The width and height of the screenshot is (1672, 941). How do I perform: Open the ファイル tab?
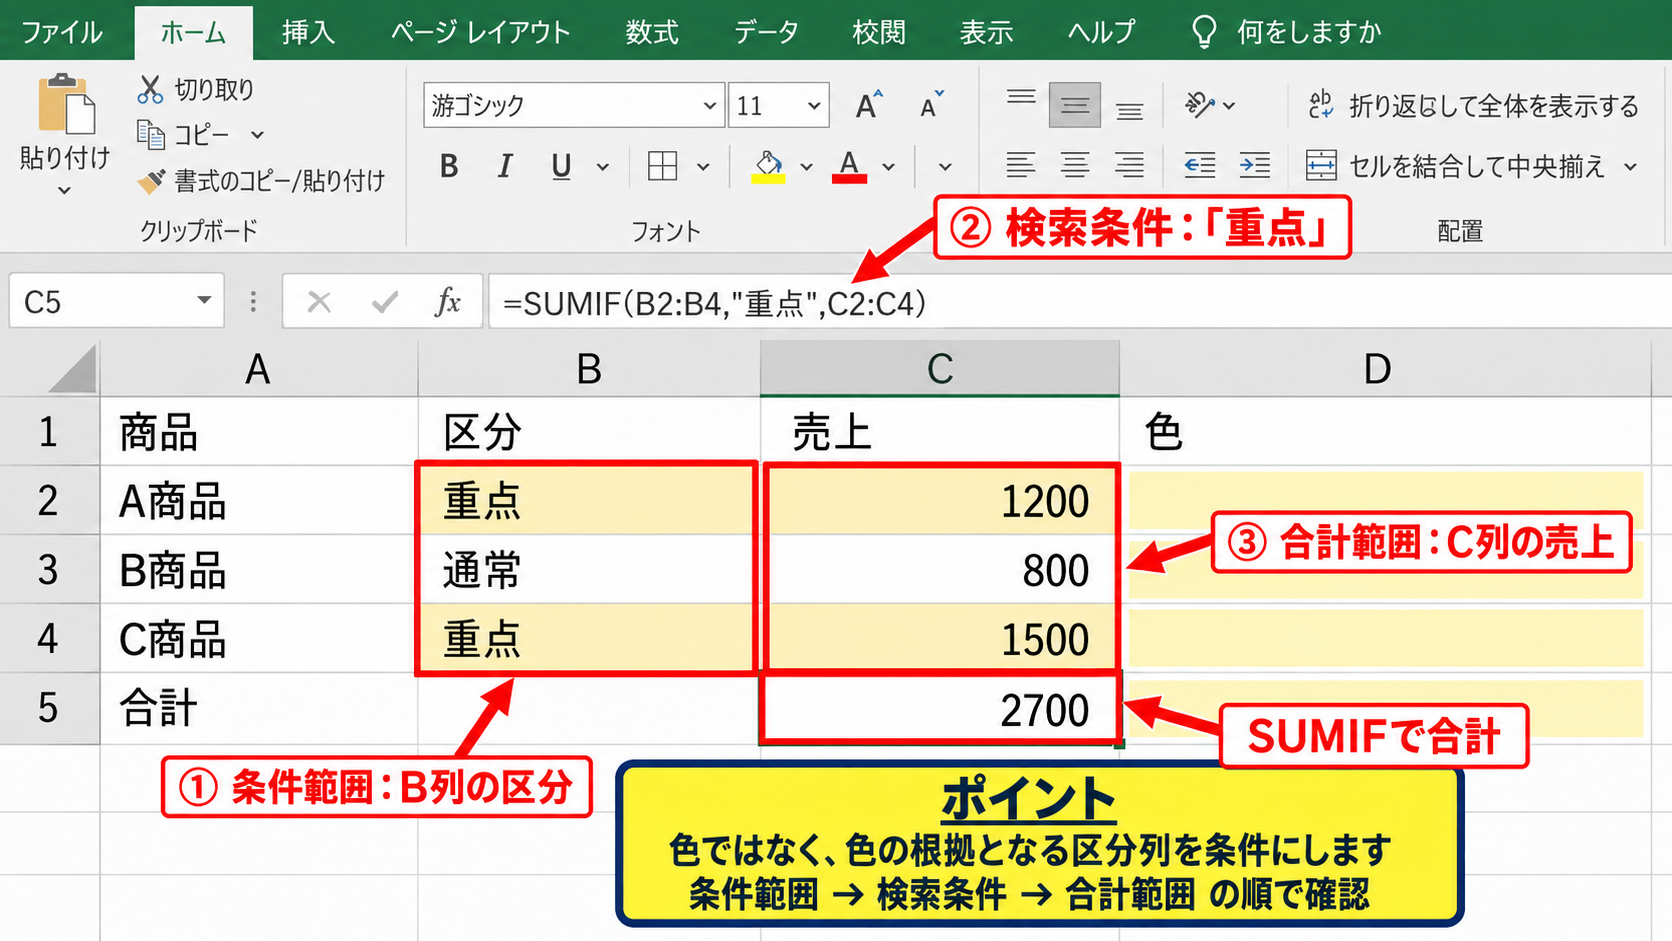click(x=62, y=32)
